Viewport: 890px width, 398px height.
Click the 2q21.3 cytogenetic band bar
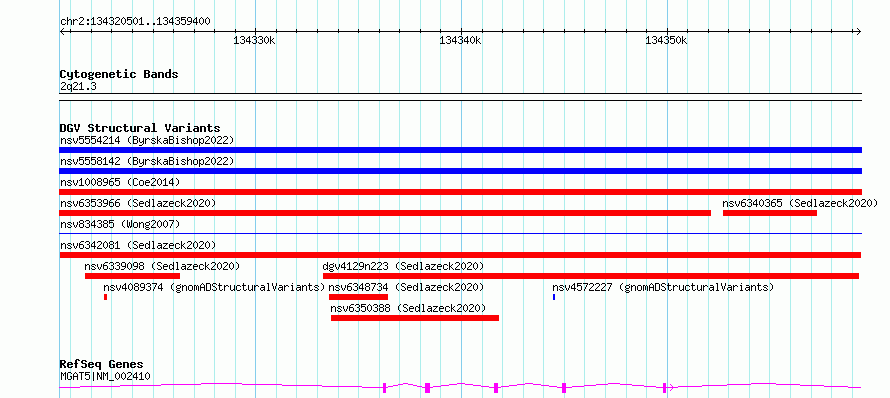460,97
